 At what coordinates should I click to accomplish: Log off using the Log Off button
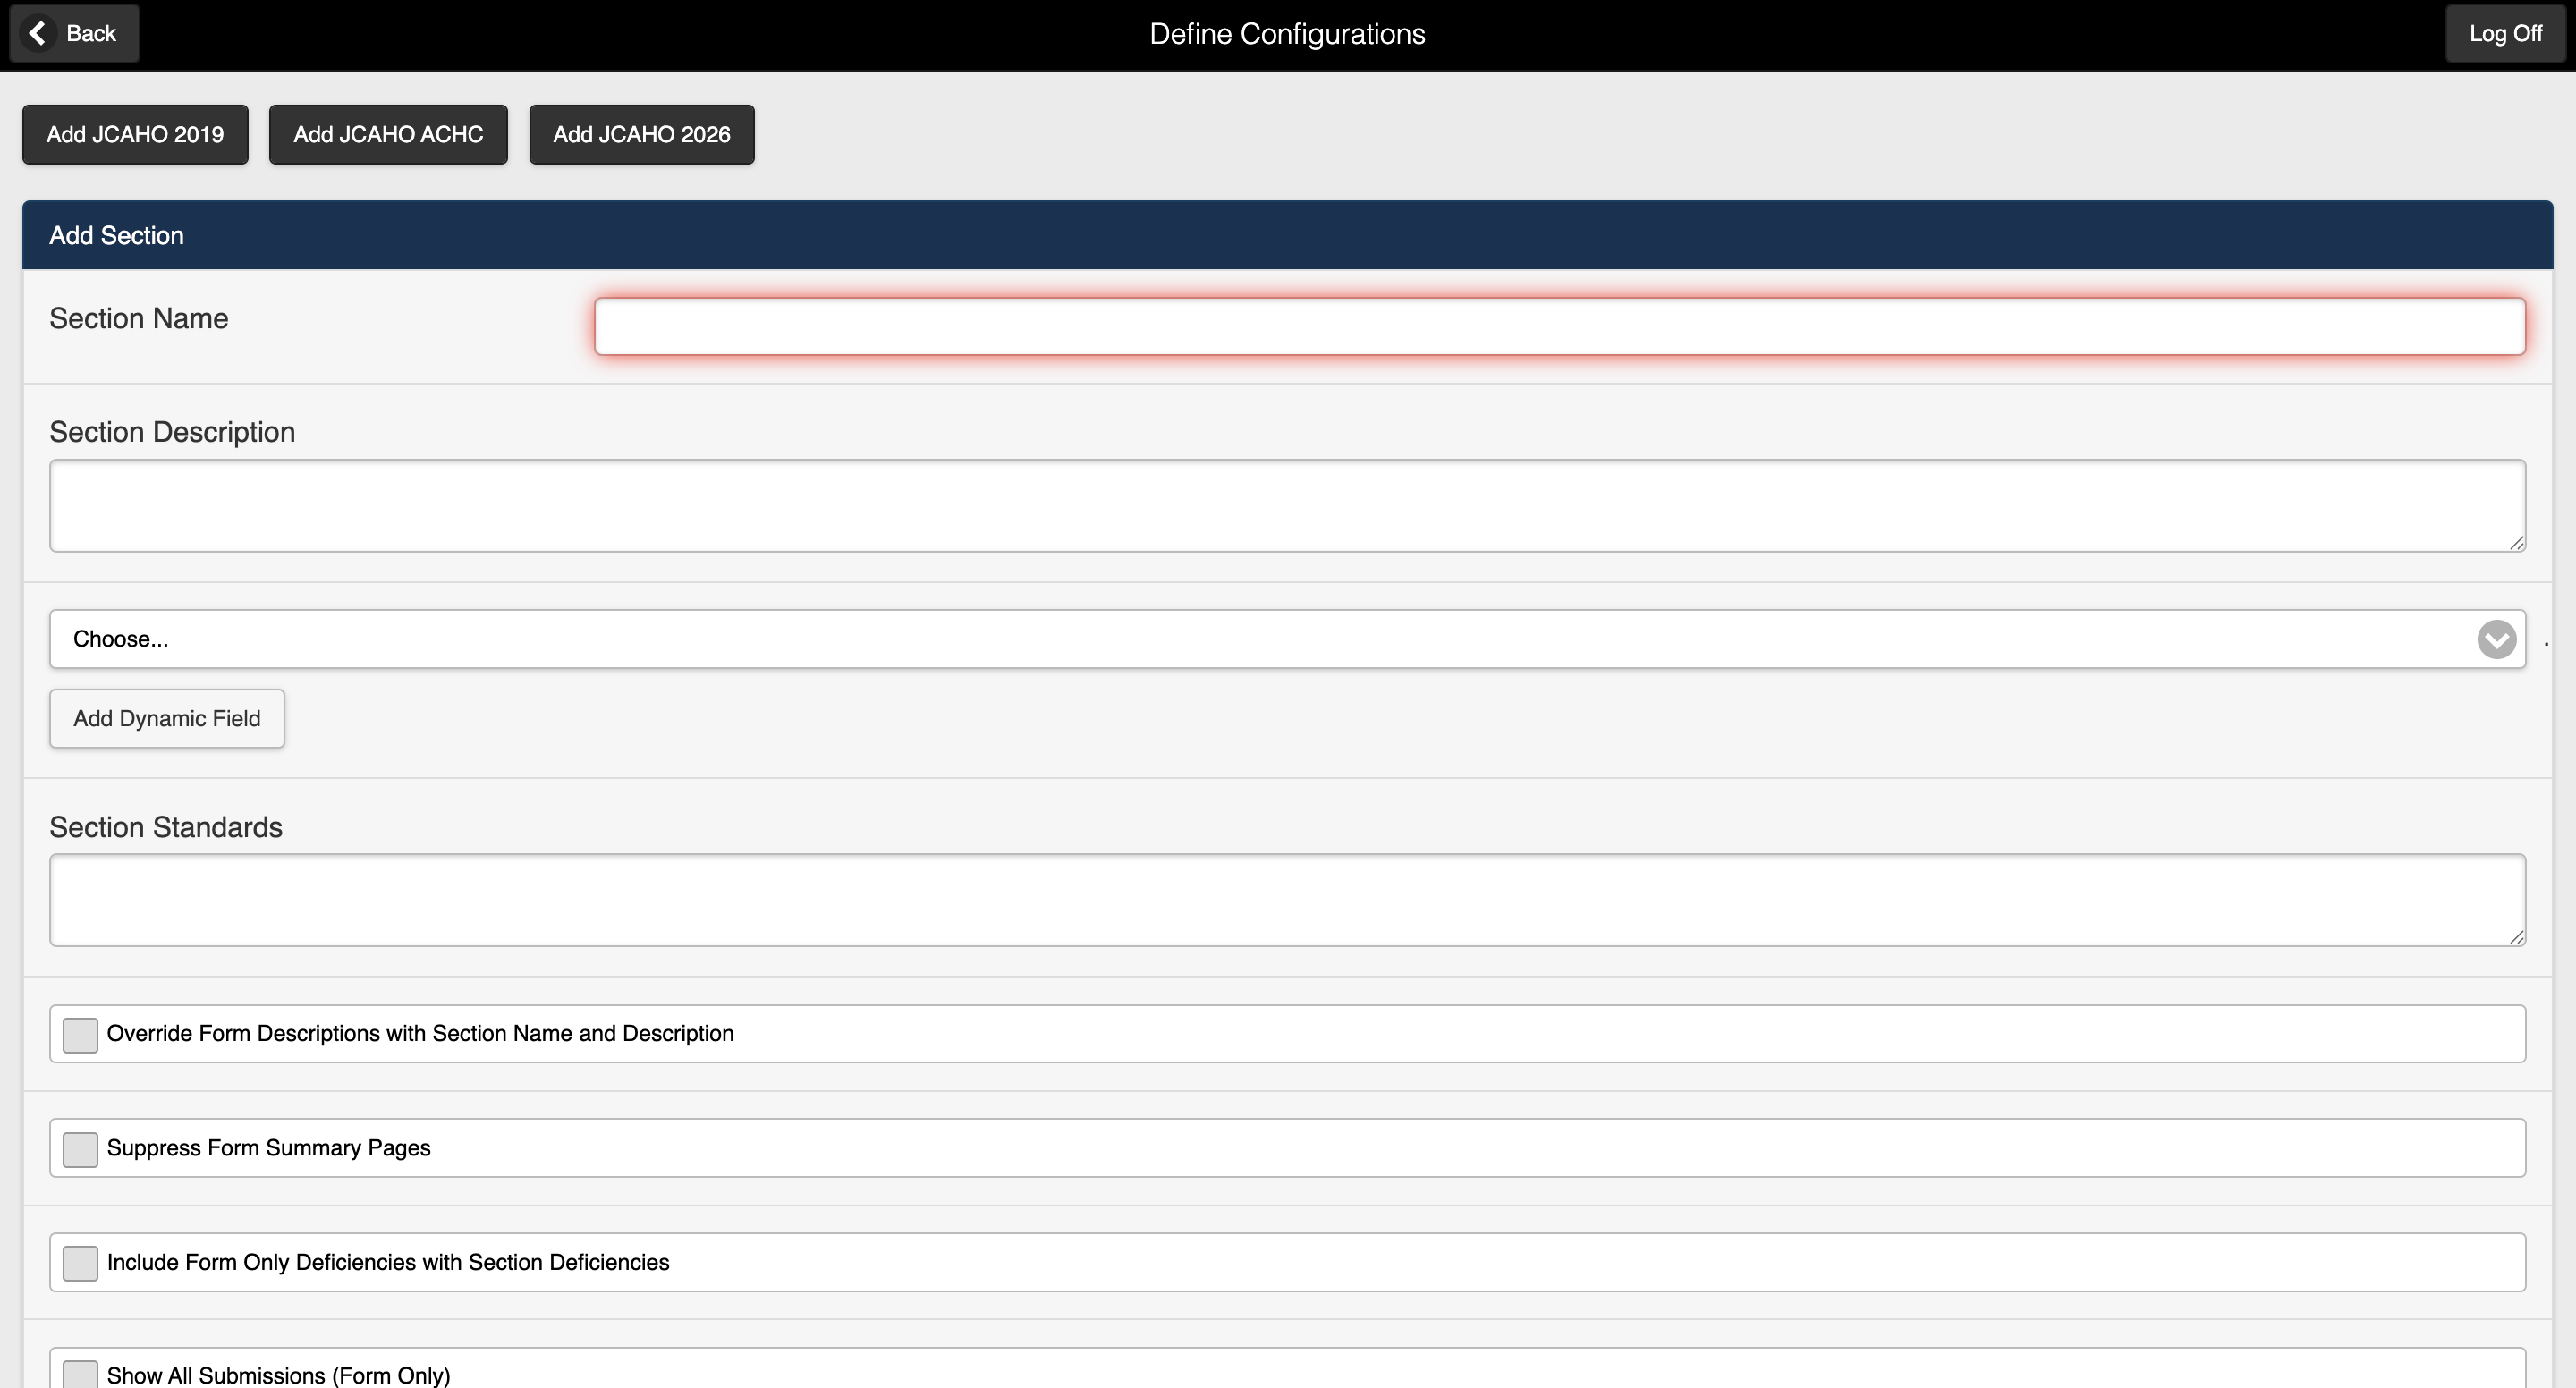point(2505,33)
